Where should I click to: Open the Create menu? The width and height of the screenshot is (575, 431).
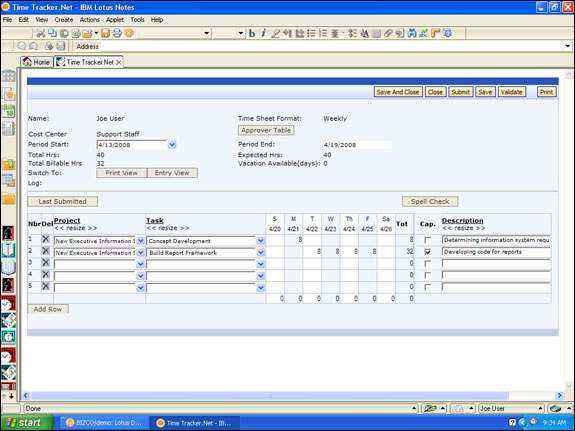coord(64,20)
